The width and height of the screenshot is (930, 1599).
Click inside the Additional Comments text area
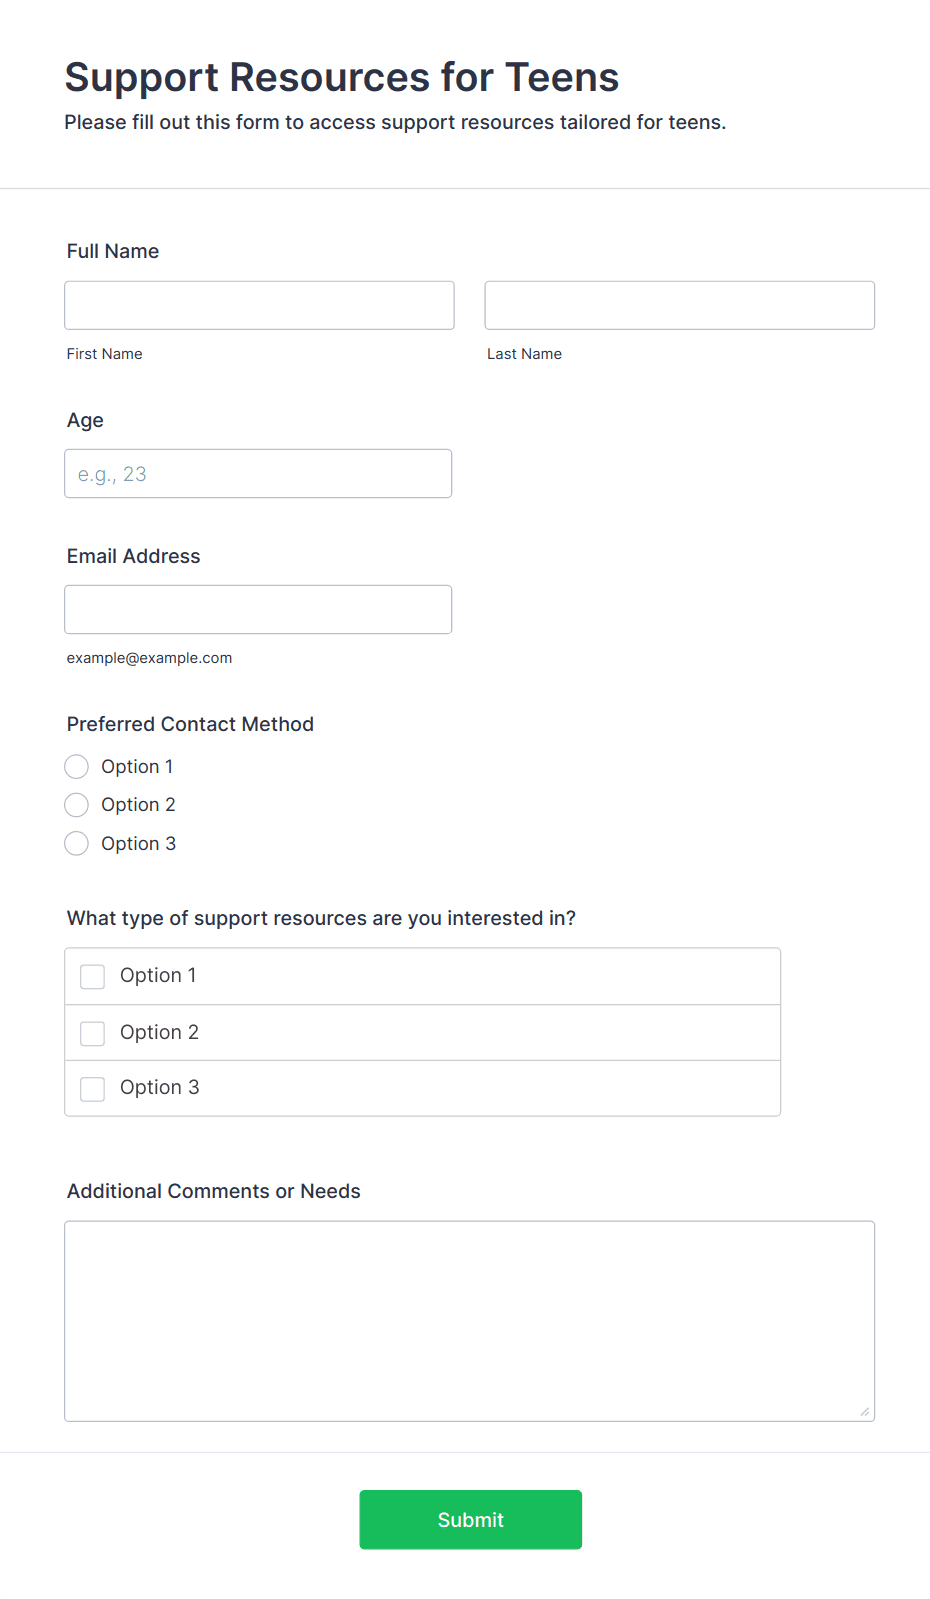[469, 1320]
